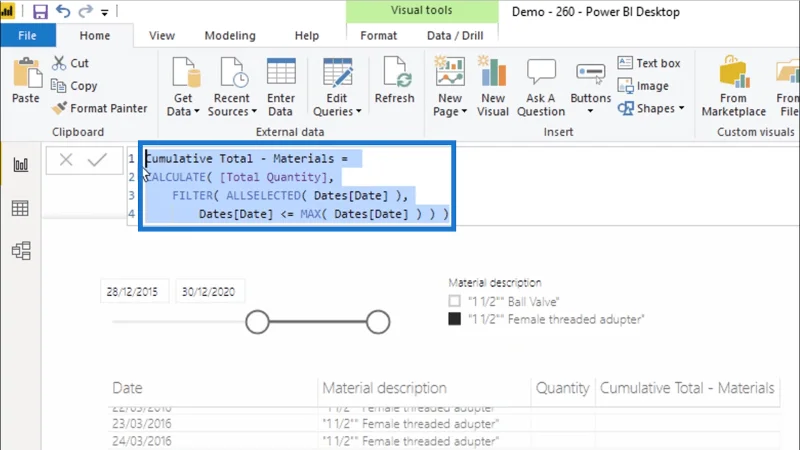Sort by Cumulative Total - Materials header

pos(687,388)
